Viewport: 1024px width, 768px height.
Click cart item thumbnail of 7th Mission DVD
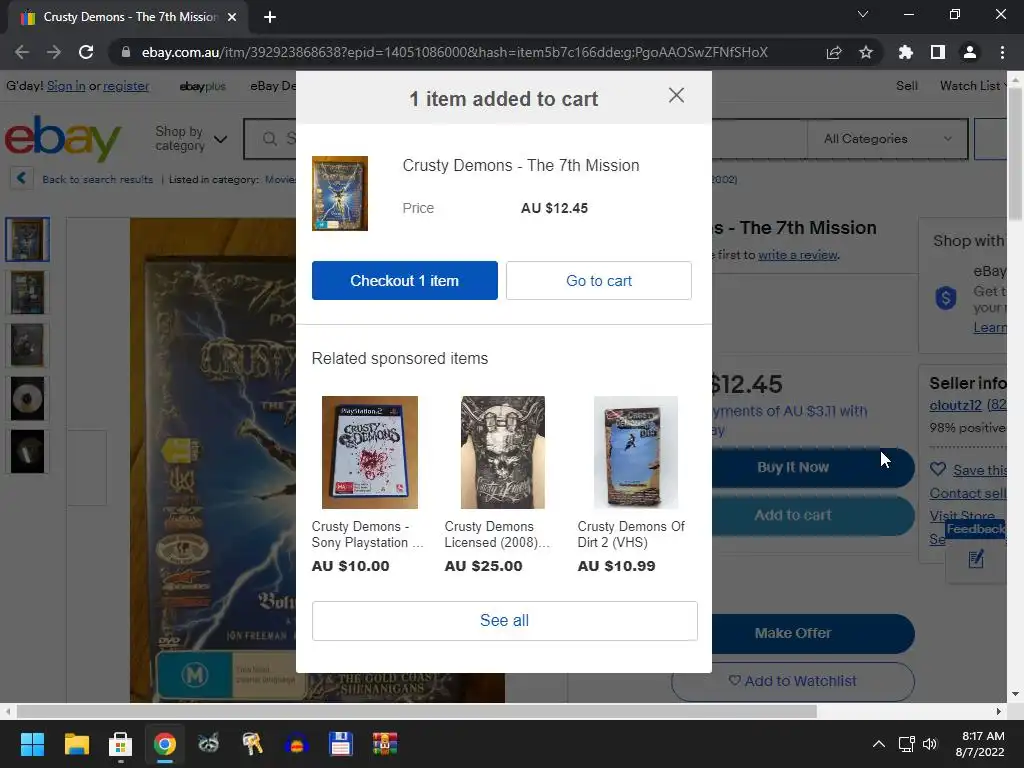click(x=340, y=193)
